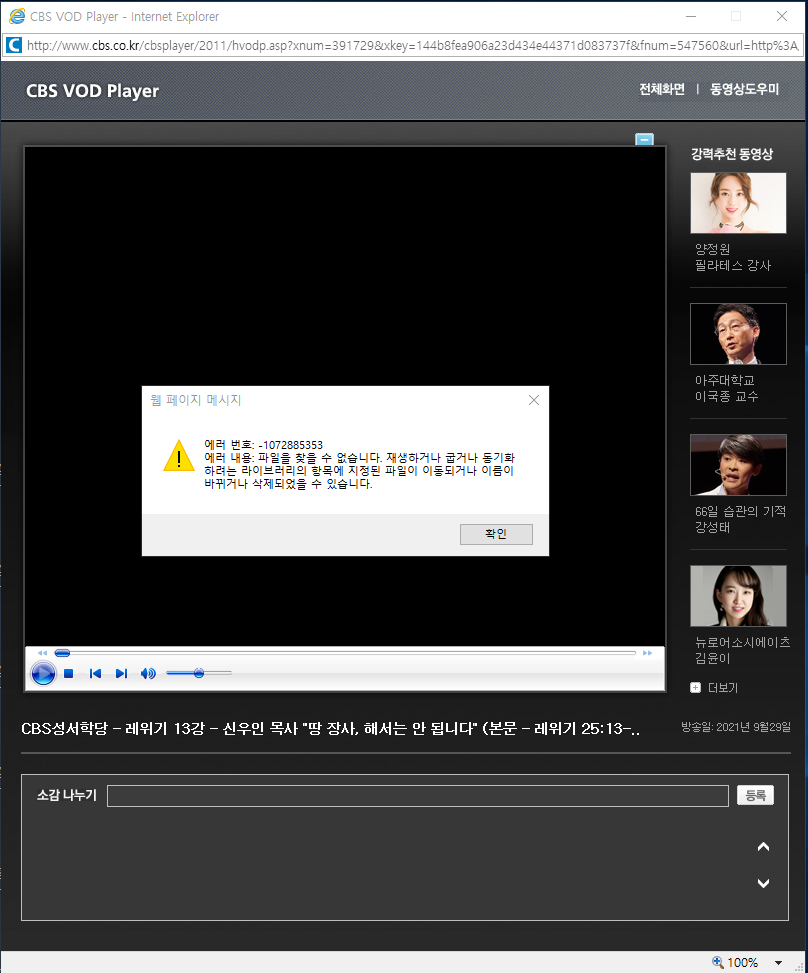Open the zoom level 100% dropdown arrow
The height and width of the screenshot is (973, 808).
[778, 963]
